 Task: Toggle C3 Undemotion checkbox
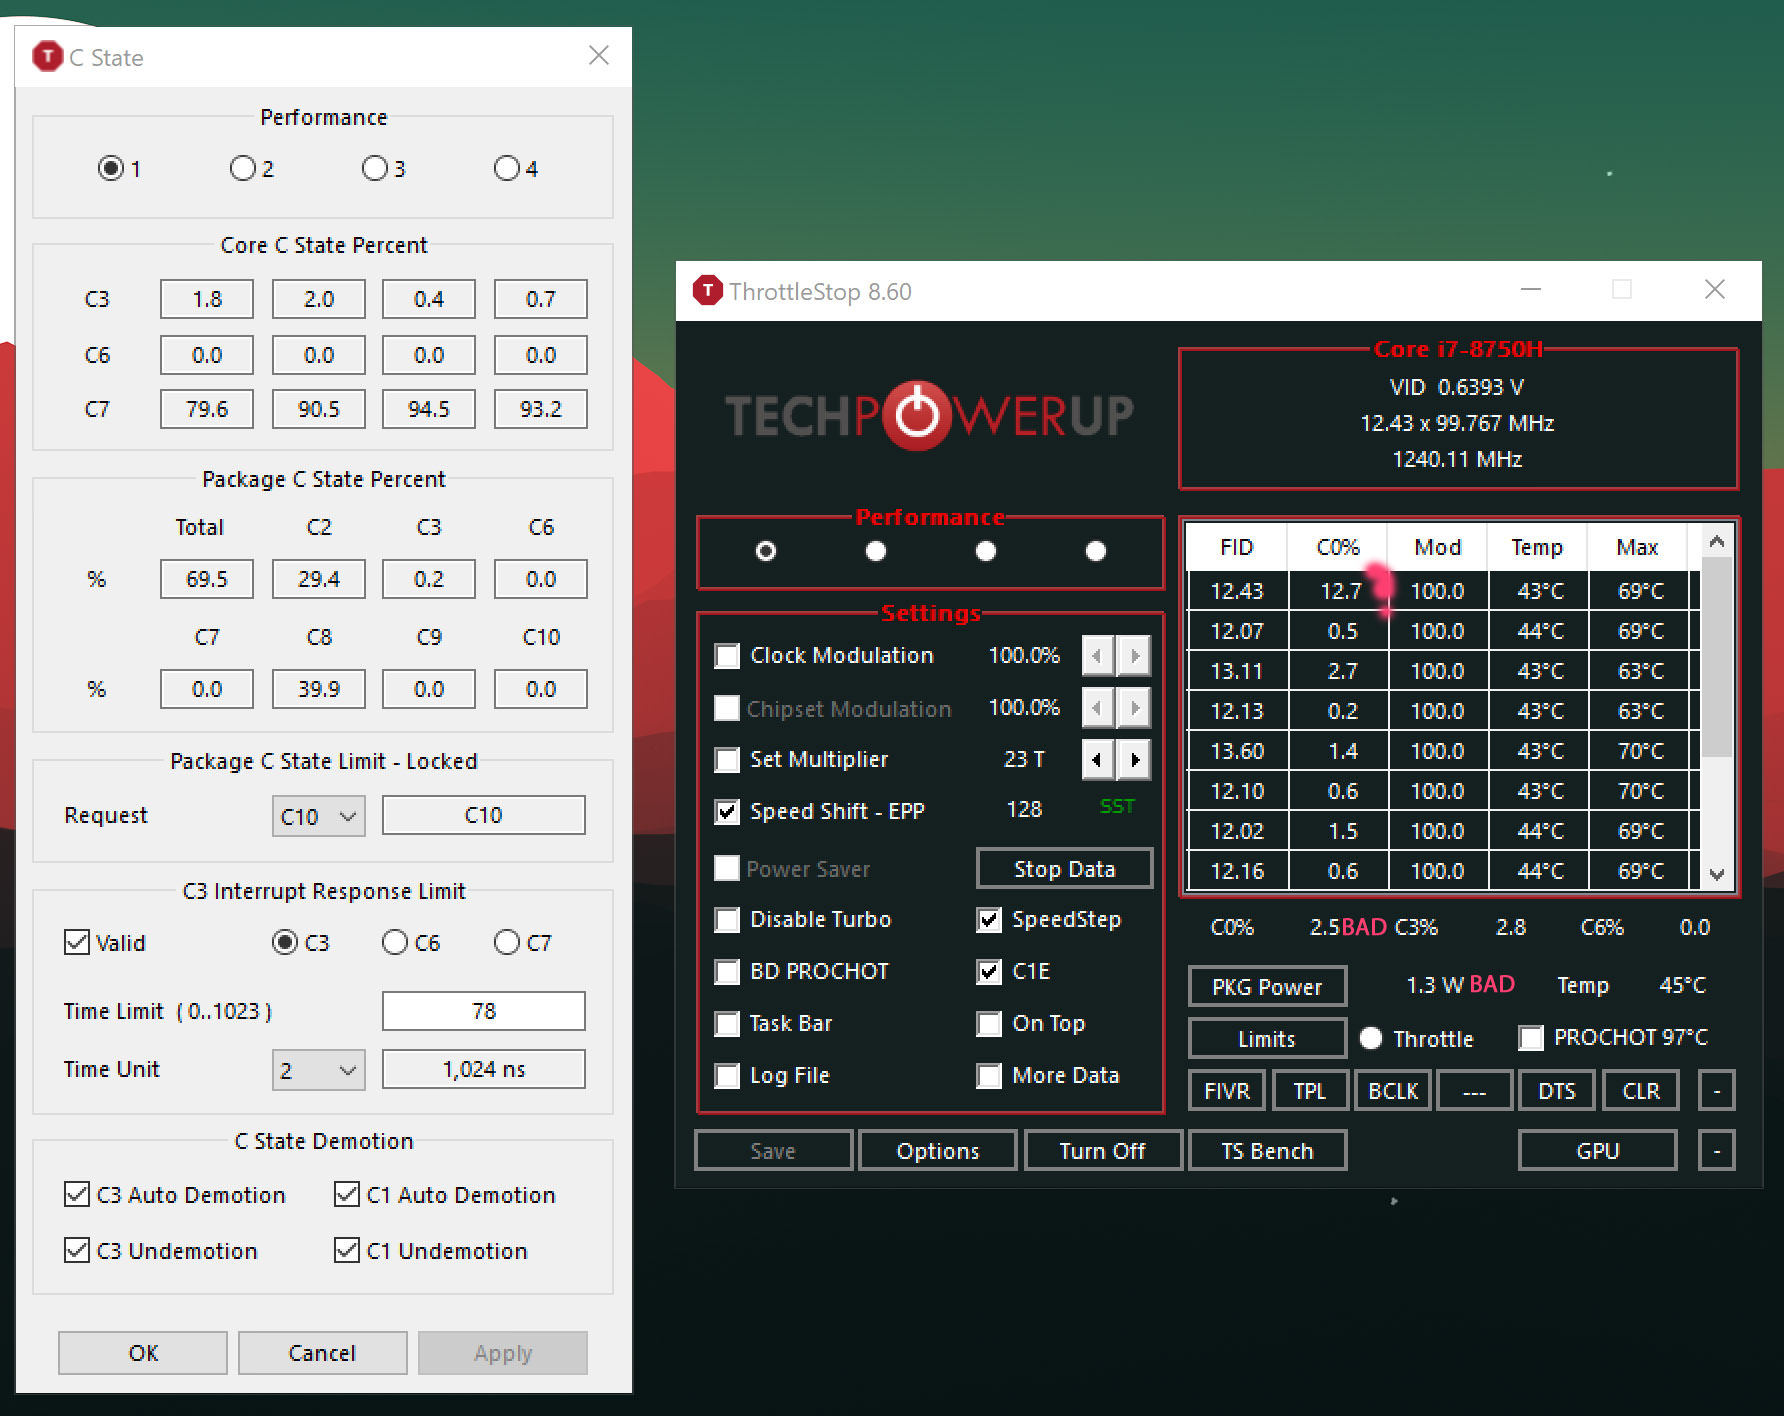tap(77, 1250)
